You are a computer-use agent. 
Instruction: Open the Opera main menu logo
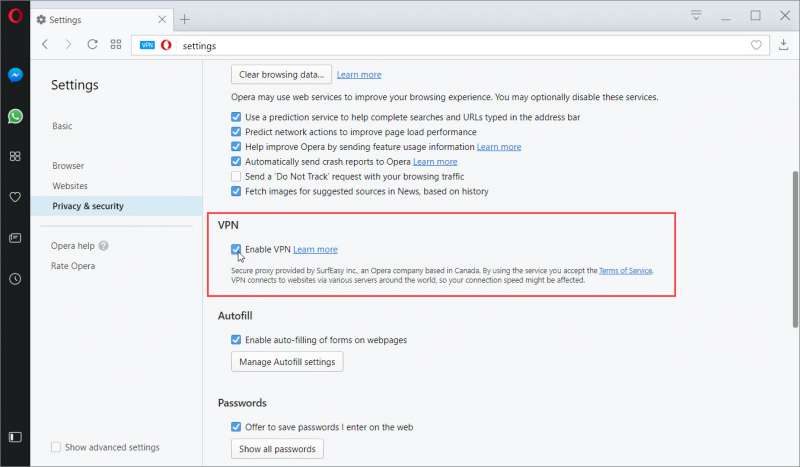click(x=15, y=16)
